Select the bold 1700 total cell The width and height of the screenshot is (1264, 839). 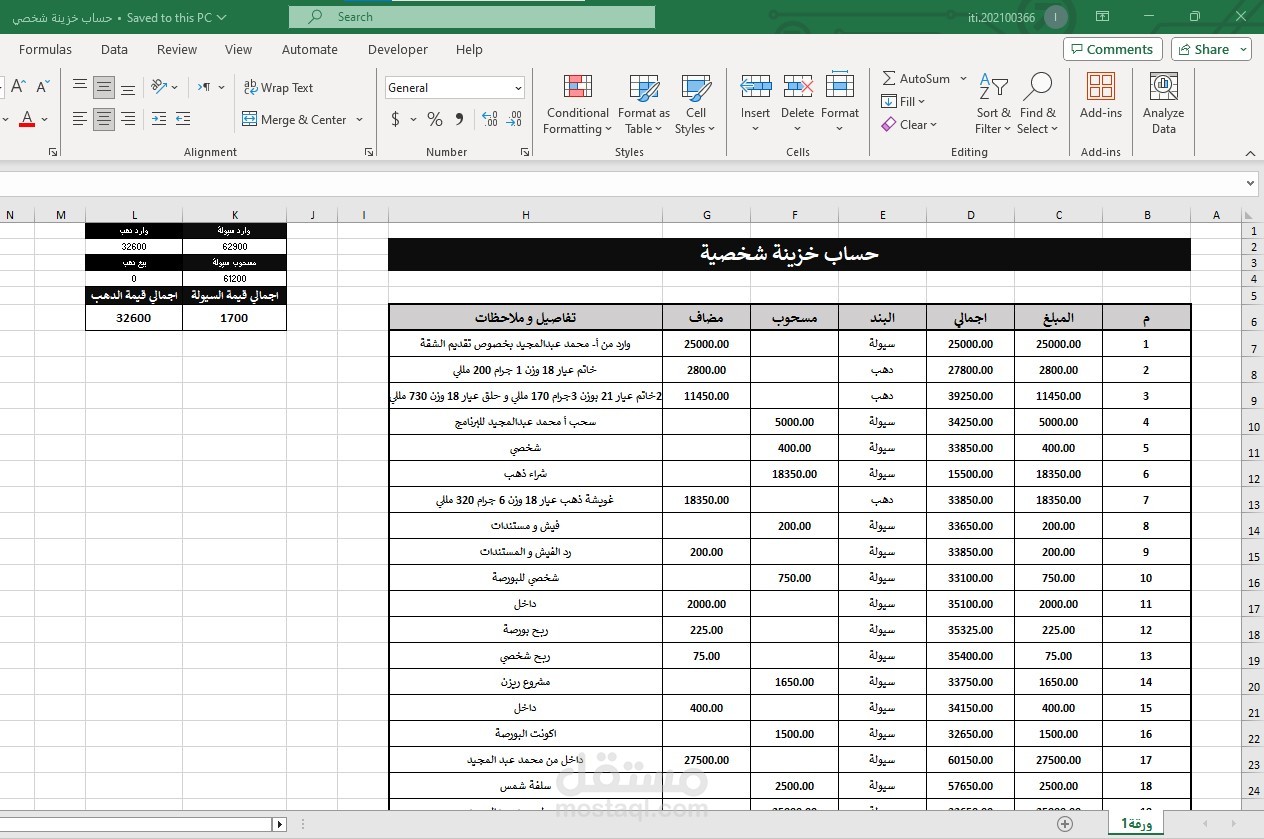tap(234, 318)
